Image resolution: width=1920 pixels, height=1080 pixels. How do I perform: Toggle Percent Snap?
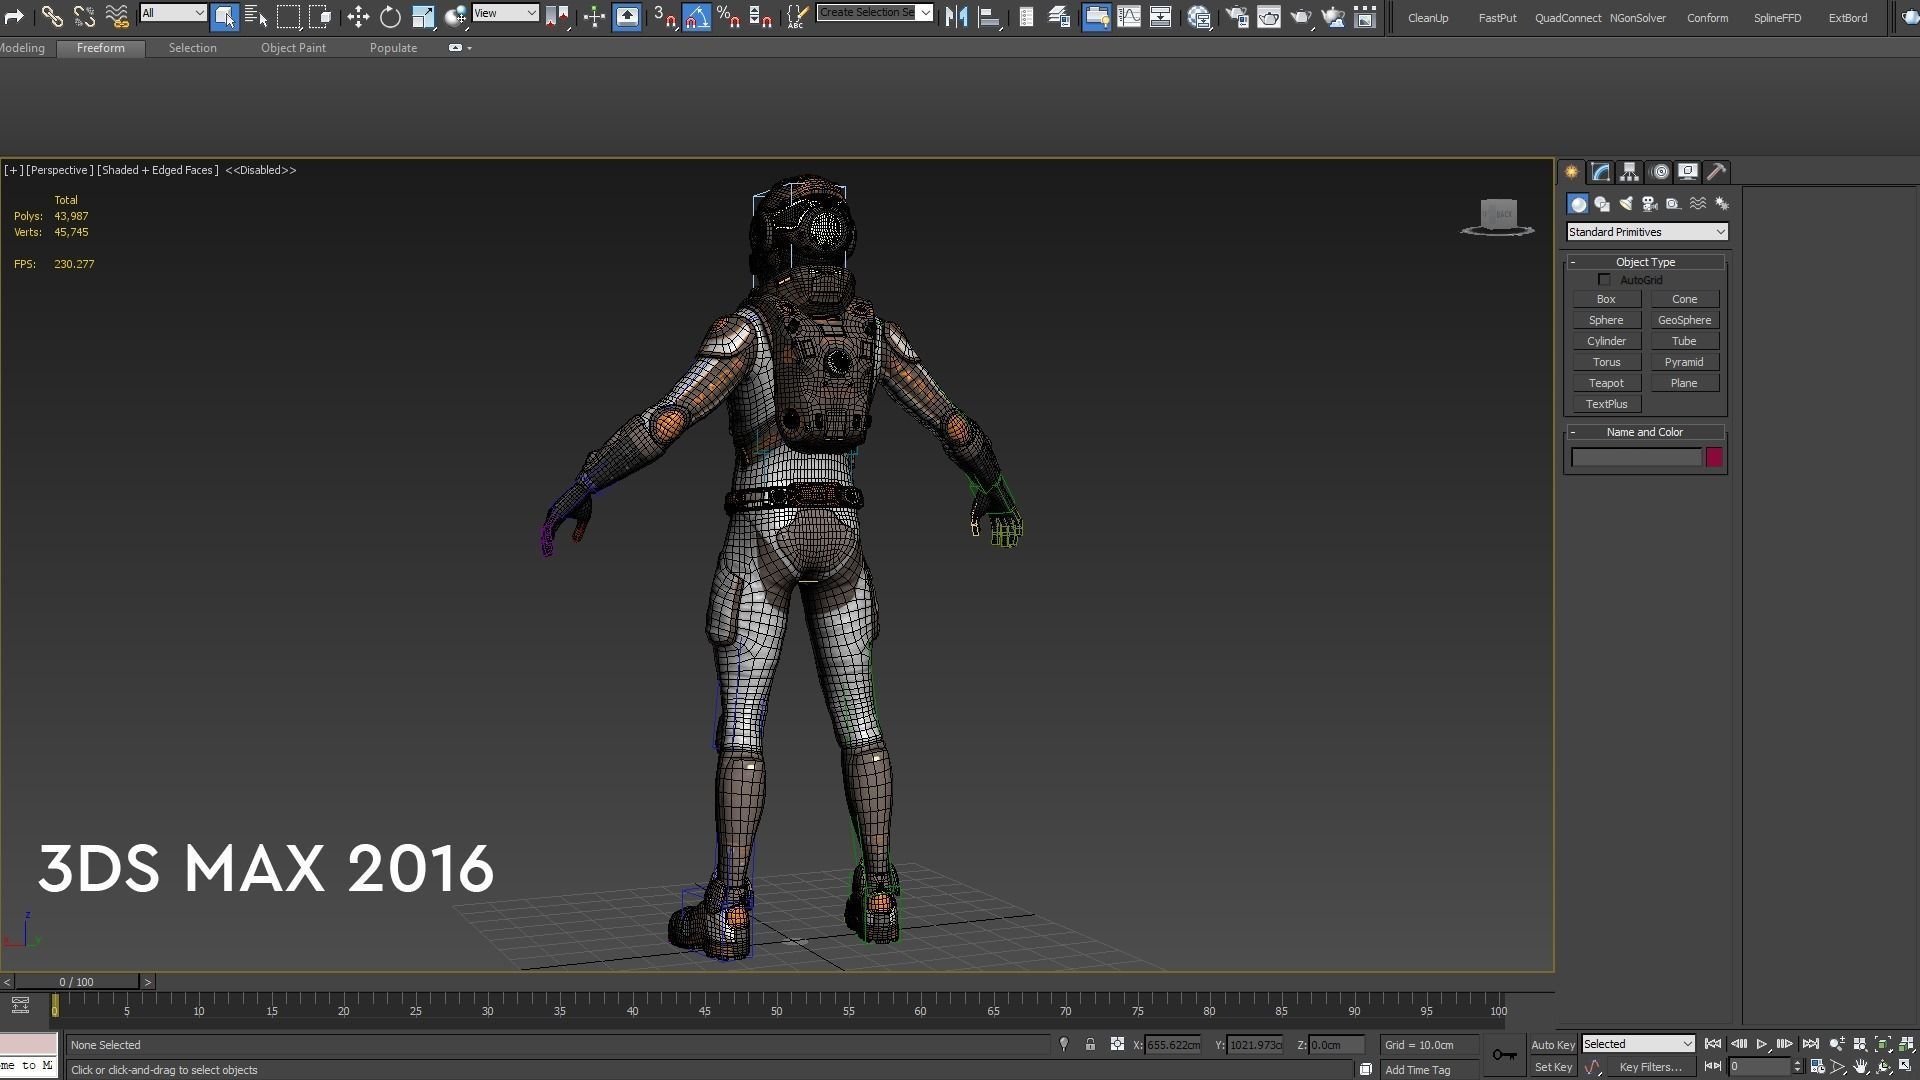tap(729, 17)
